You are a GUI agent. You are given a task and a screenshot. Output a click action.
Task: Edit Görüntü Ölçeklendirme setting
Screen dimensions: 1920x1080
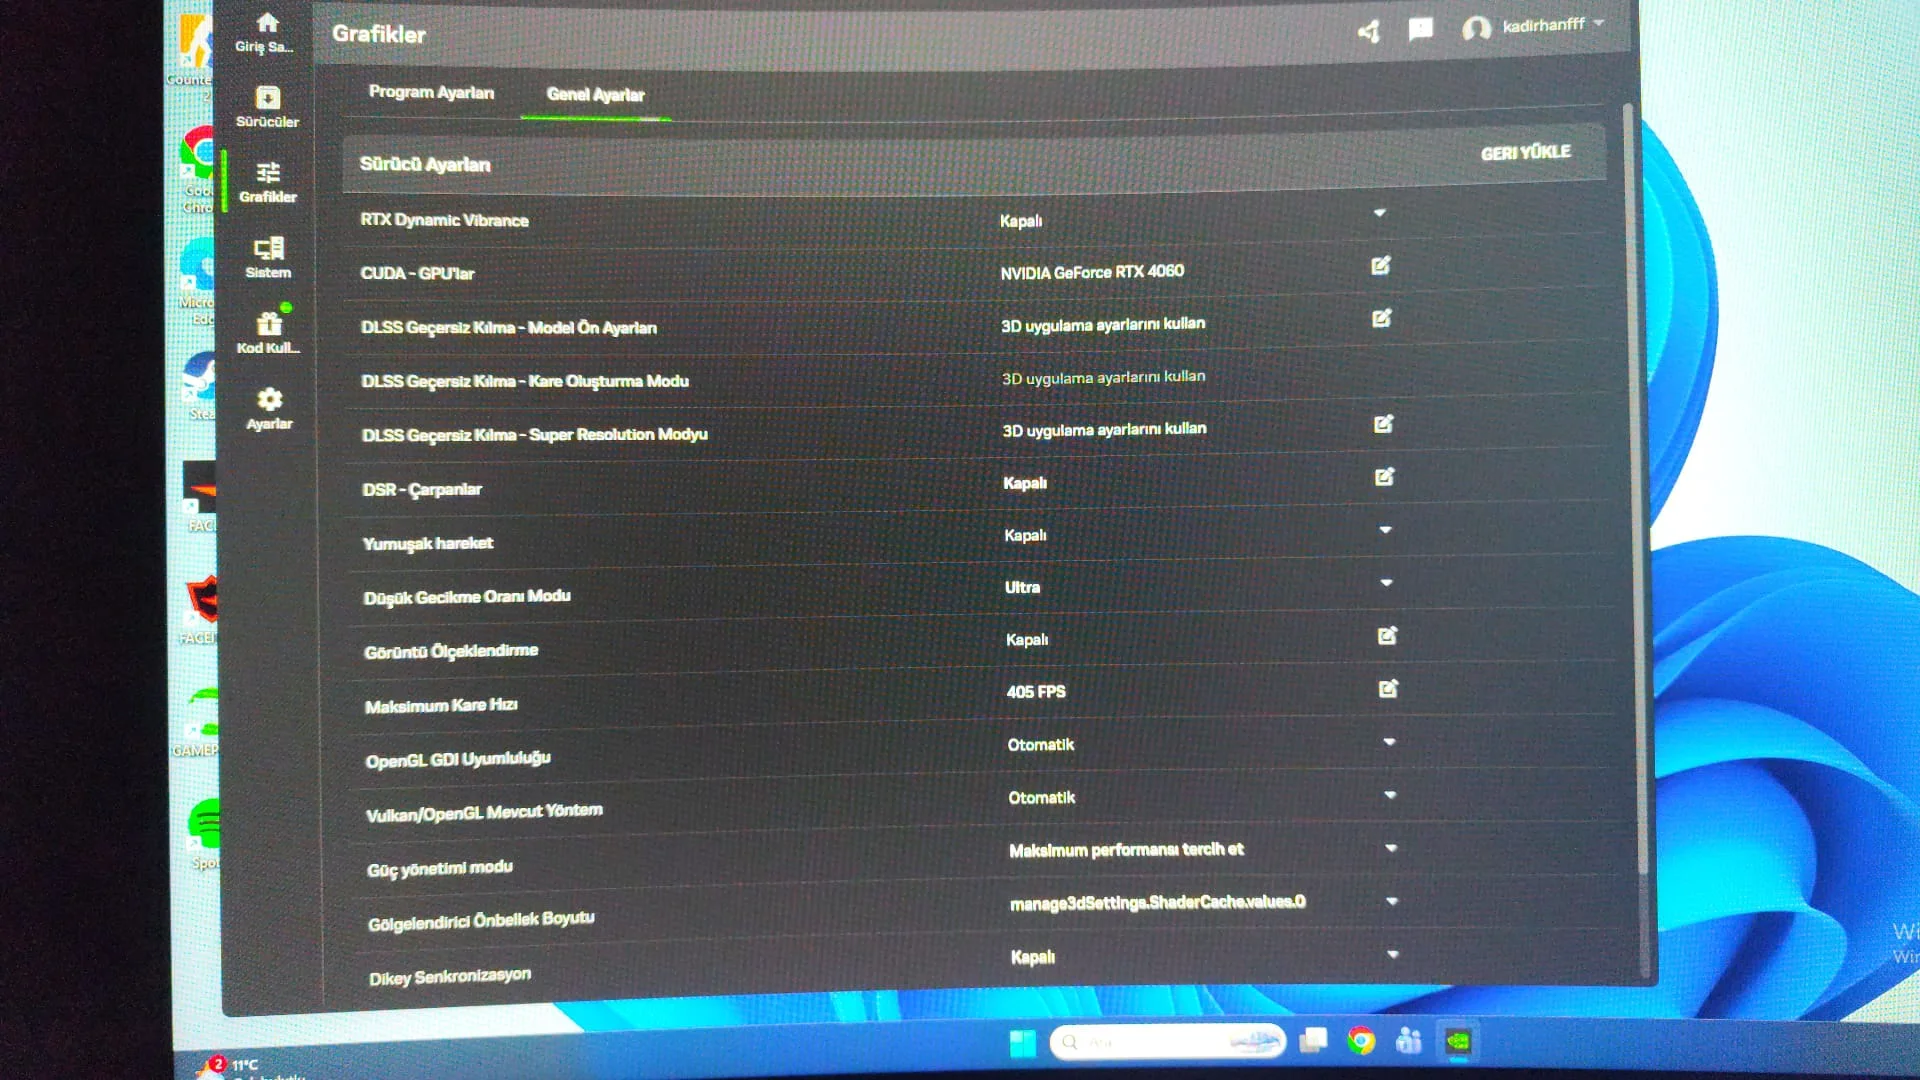(x=1387, y=636)
